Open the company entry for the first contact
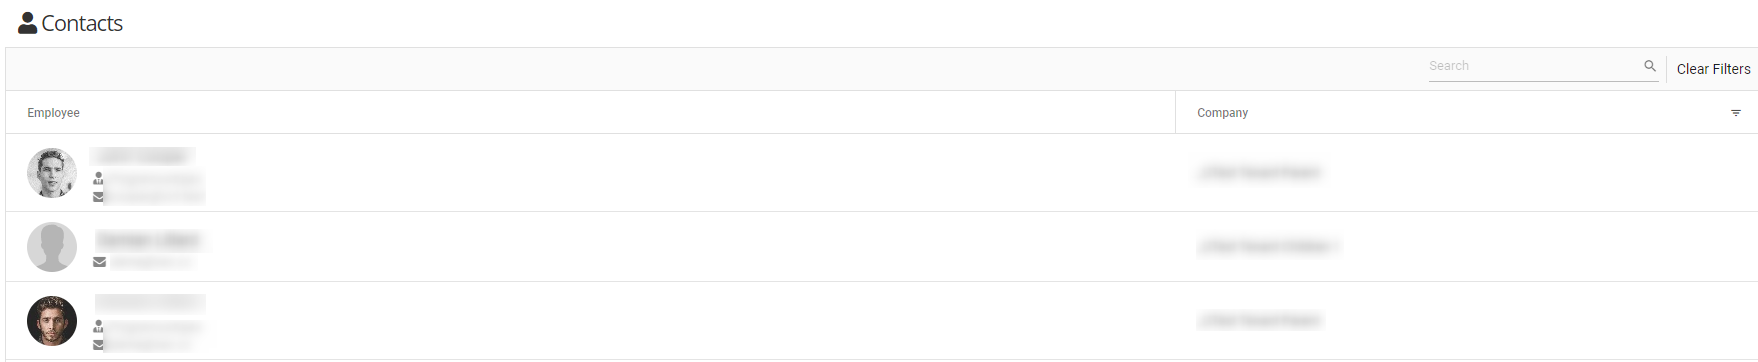 pos(1259,173)
